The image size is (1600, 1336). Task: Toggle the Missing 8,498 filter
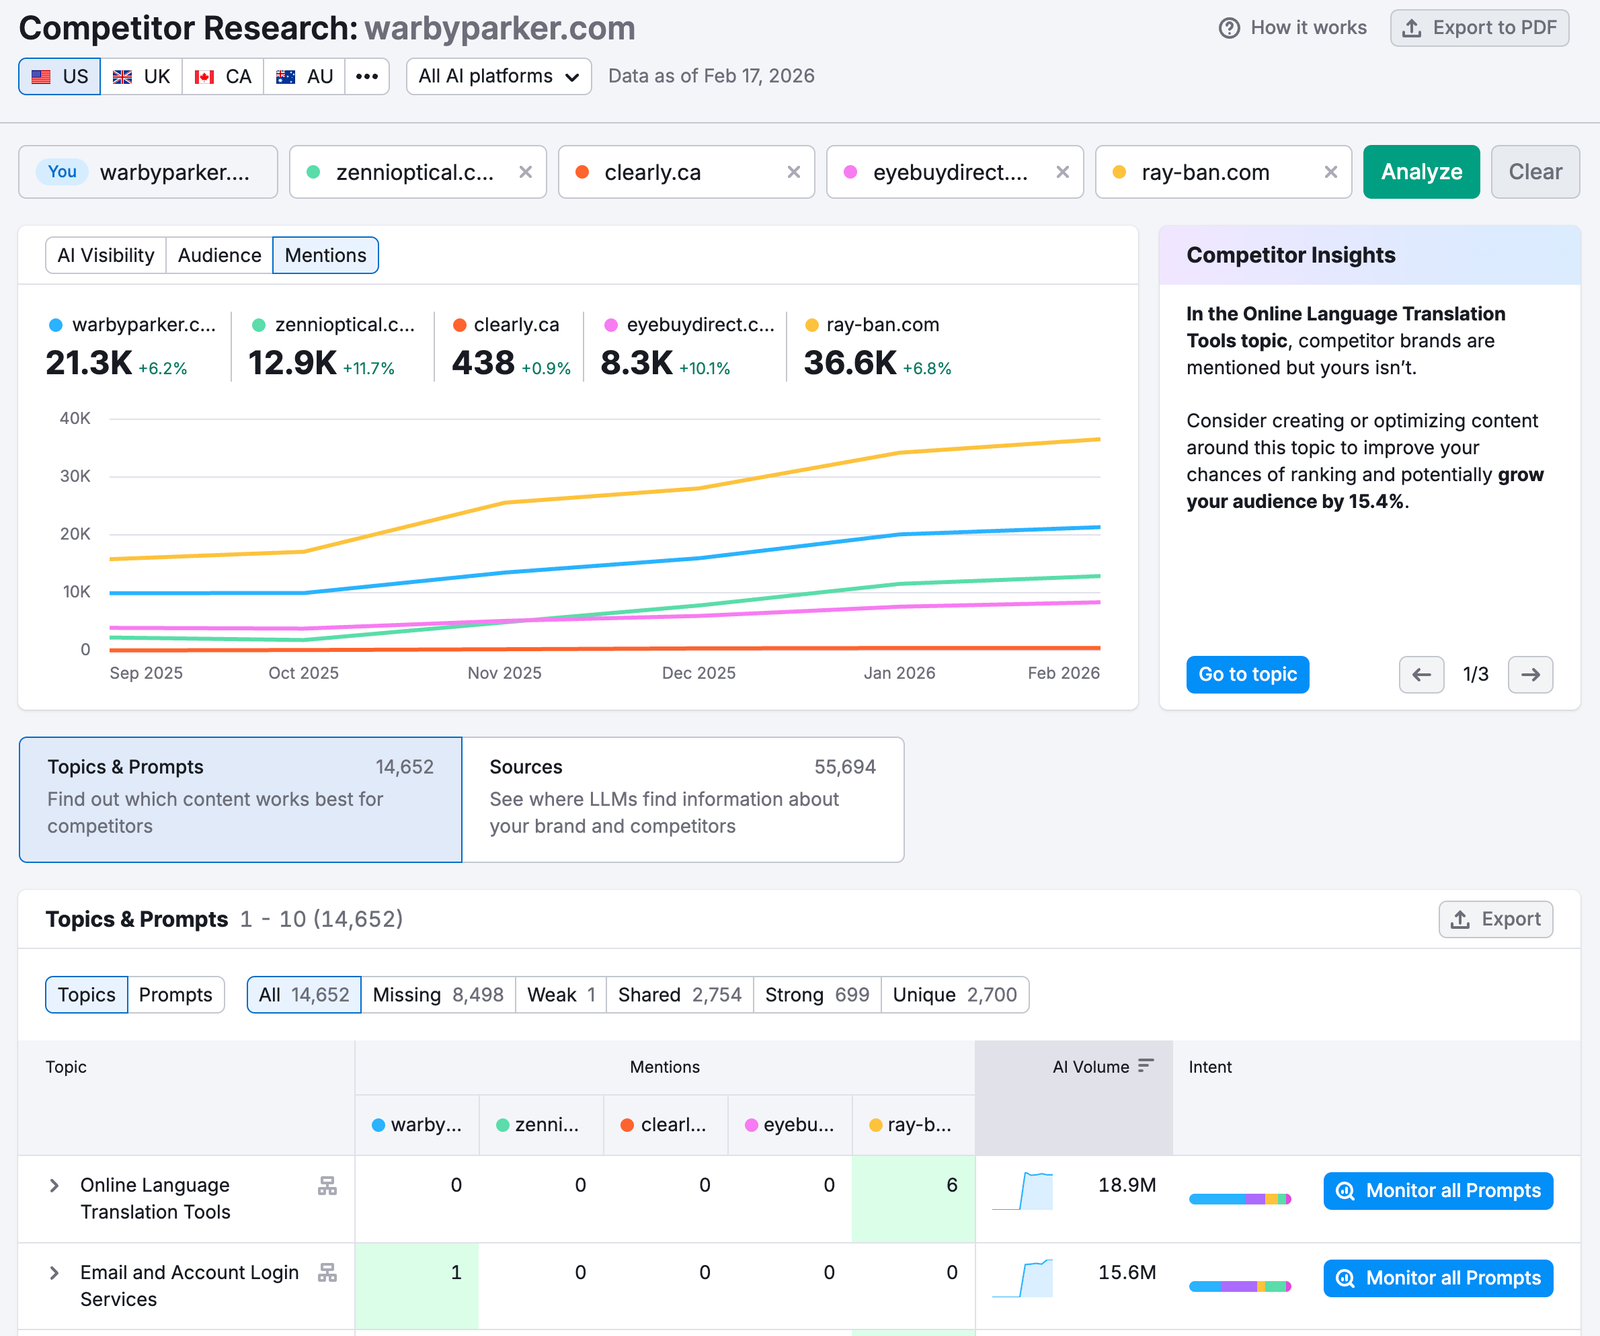coord(438,994)
